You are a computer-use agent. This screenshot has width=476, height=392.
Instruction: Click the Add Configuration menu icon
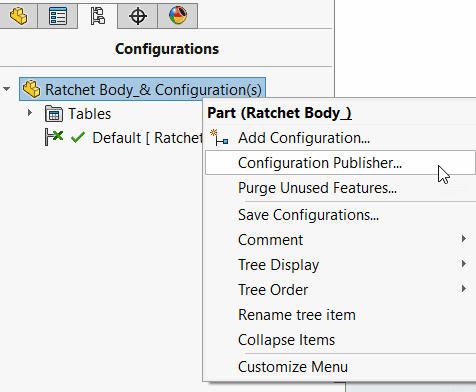[x=219, y=137]
